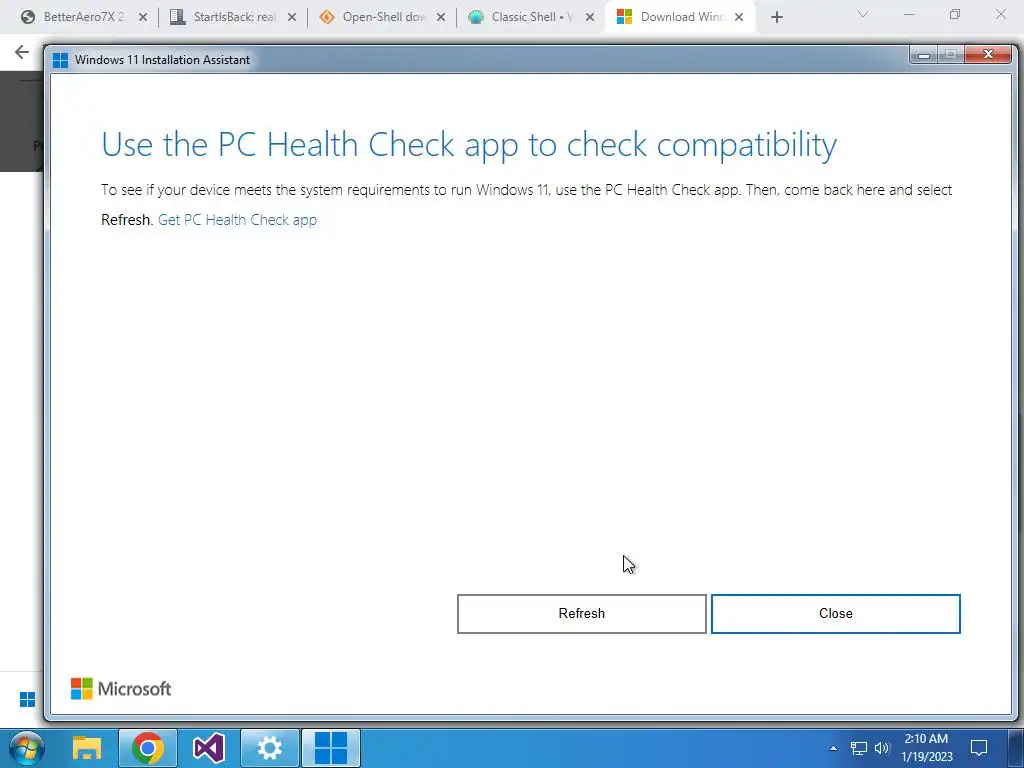The width and height of the screenshot is (1024, 768).
Task: Minimize the Installation Assistant window
Action: (x=923, y=55)
